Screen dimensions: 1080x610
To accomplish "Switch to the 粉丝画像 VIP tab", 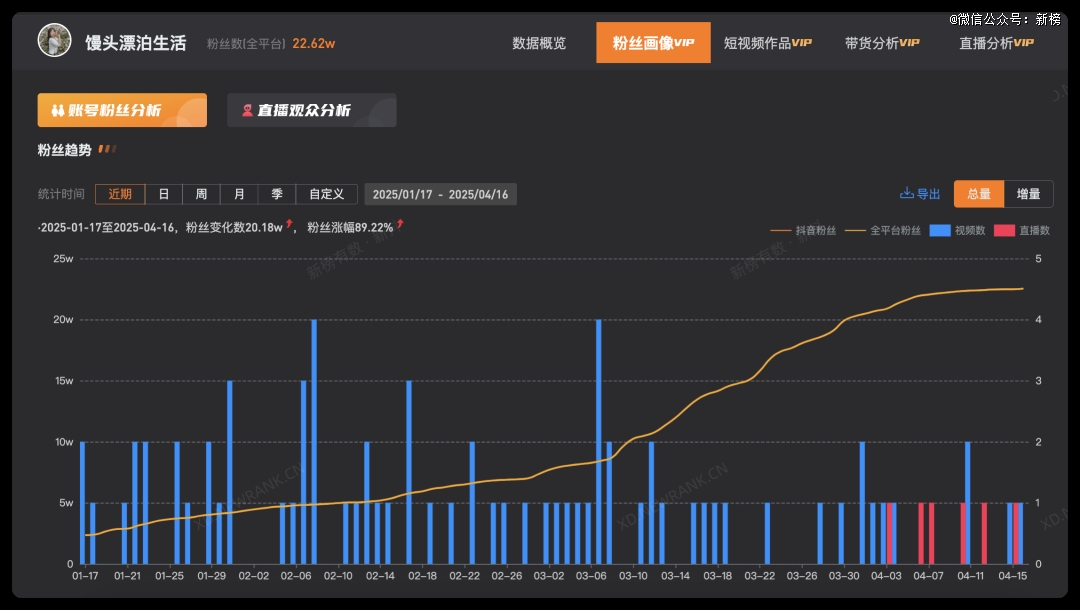I will click(x=653, y=43).
